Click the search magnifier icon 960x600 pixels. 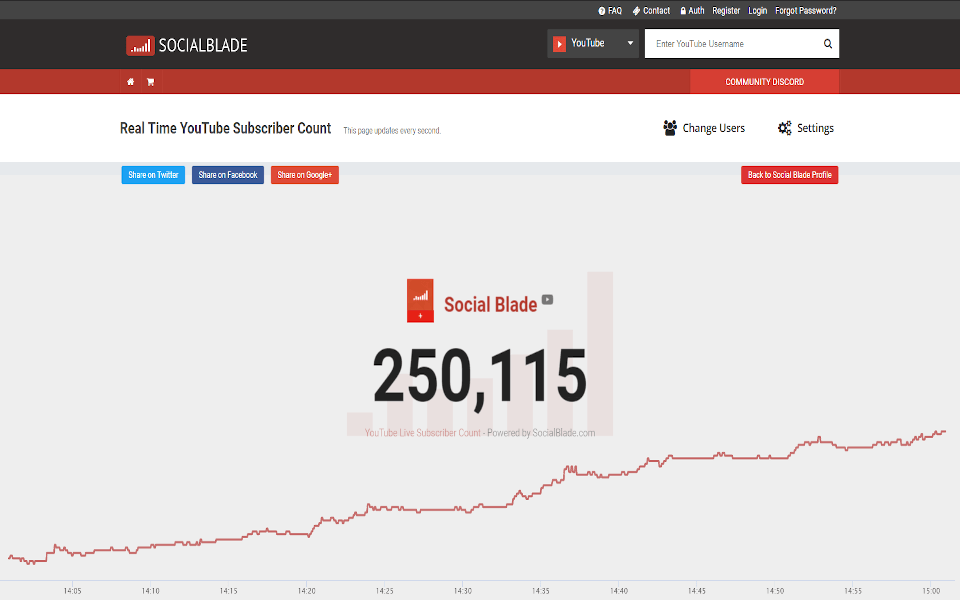pos(828,43)
